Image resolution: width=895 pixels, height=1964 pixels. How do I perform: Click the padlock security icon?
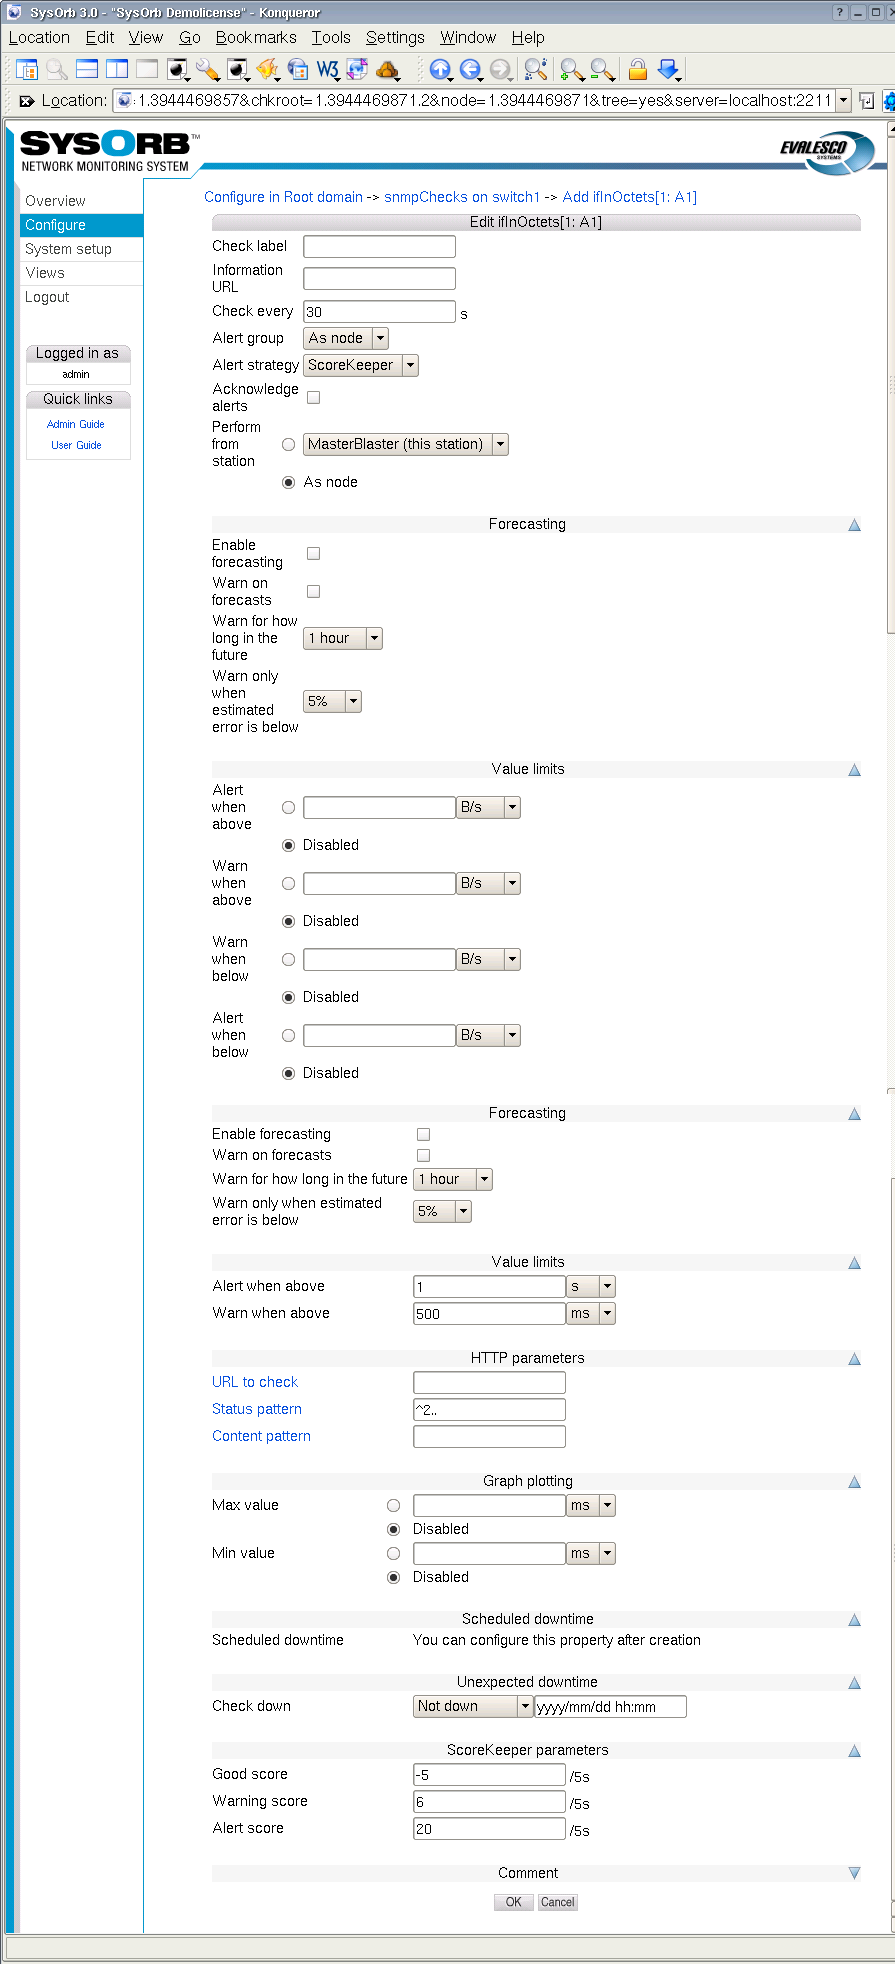tap(638, 69)
